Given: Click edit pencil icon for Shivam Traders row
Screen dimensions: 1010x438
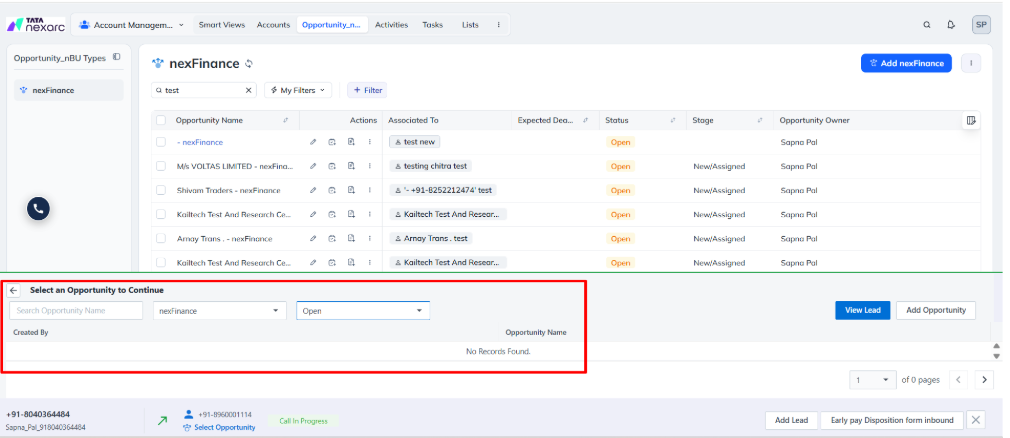Looking at the screenshot, I should tap(313, 190).
